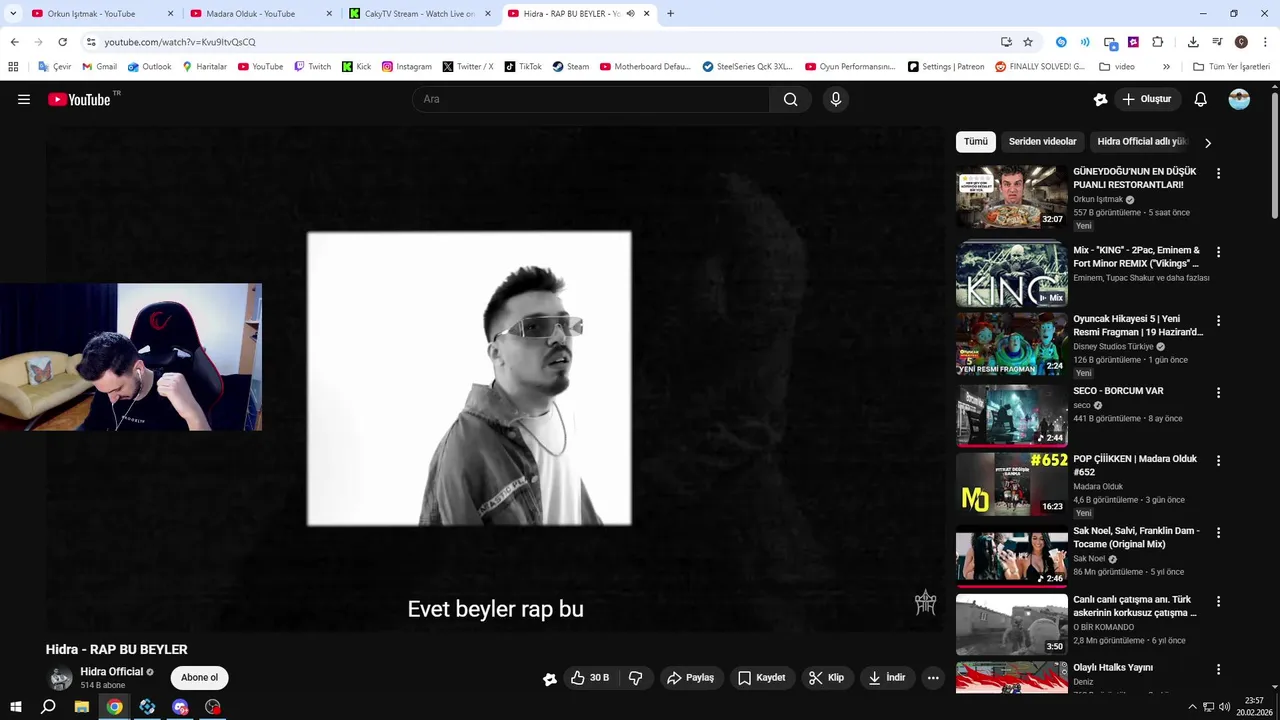Select the Tümü filter chip
This screenshot has width=1280, height=720.
pos(975,142)
